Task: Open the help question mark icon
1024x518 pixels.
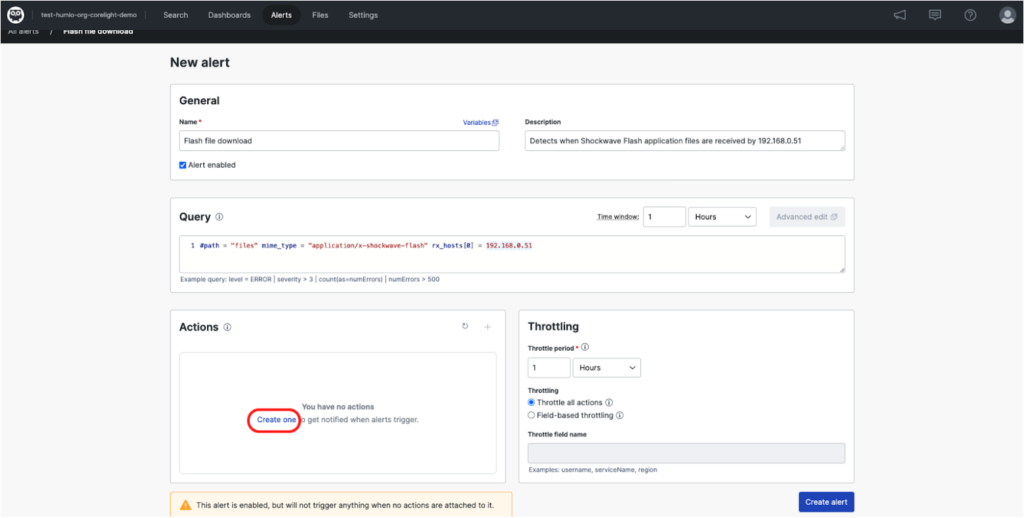Action: click(x=970, y=15)
